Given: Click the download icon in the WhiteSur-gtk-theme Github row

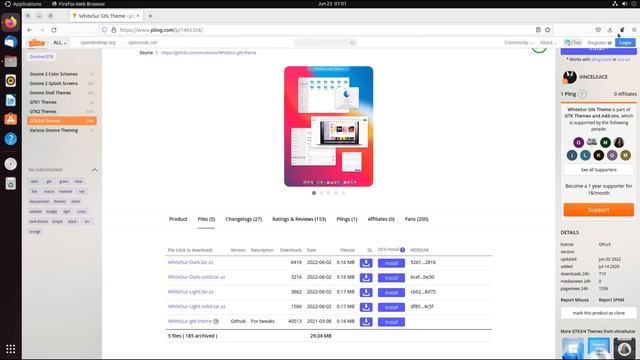Looking at the screenshot, I should coord(366,322).
